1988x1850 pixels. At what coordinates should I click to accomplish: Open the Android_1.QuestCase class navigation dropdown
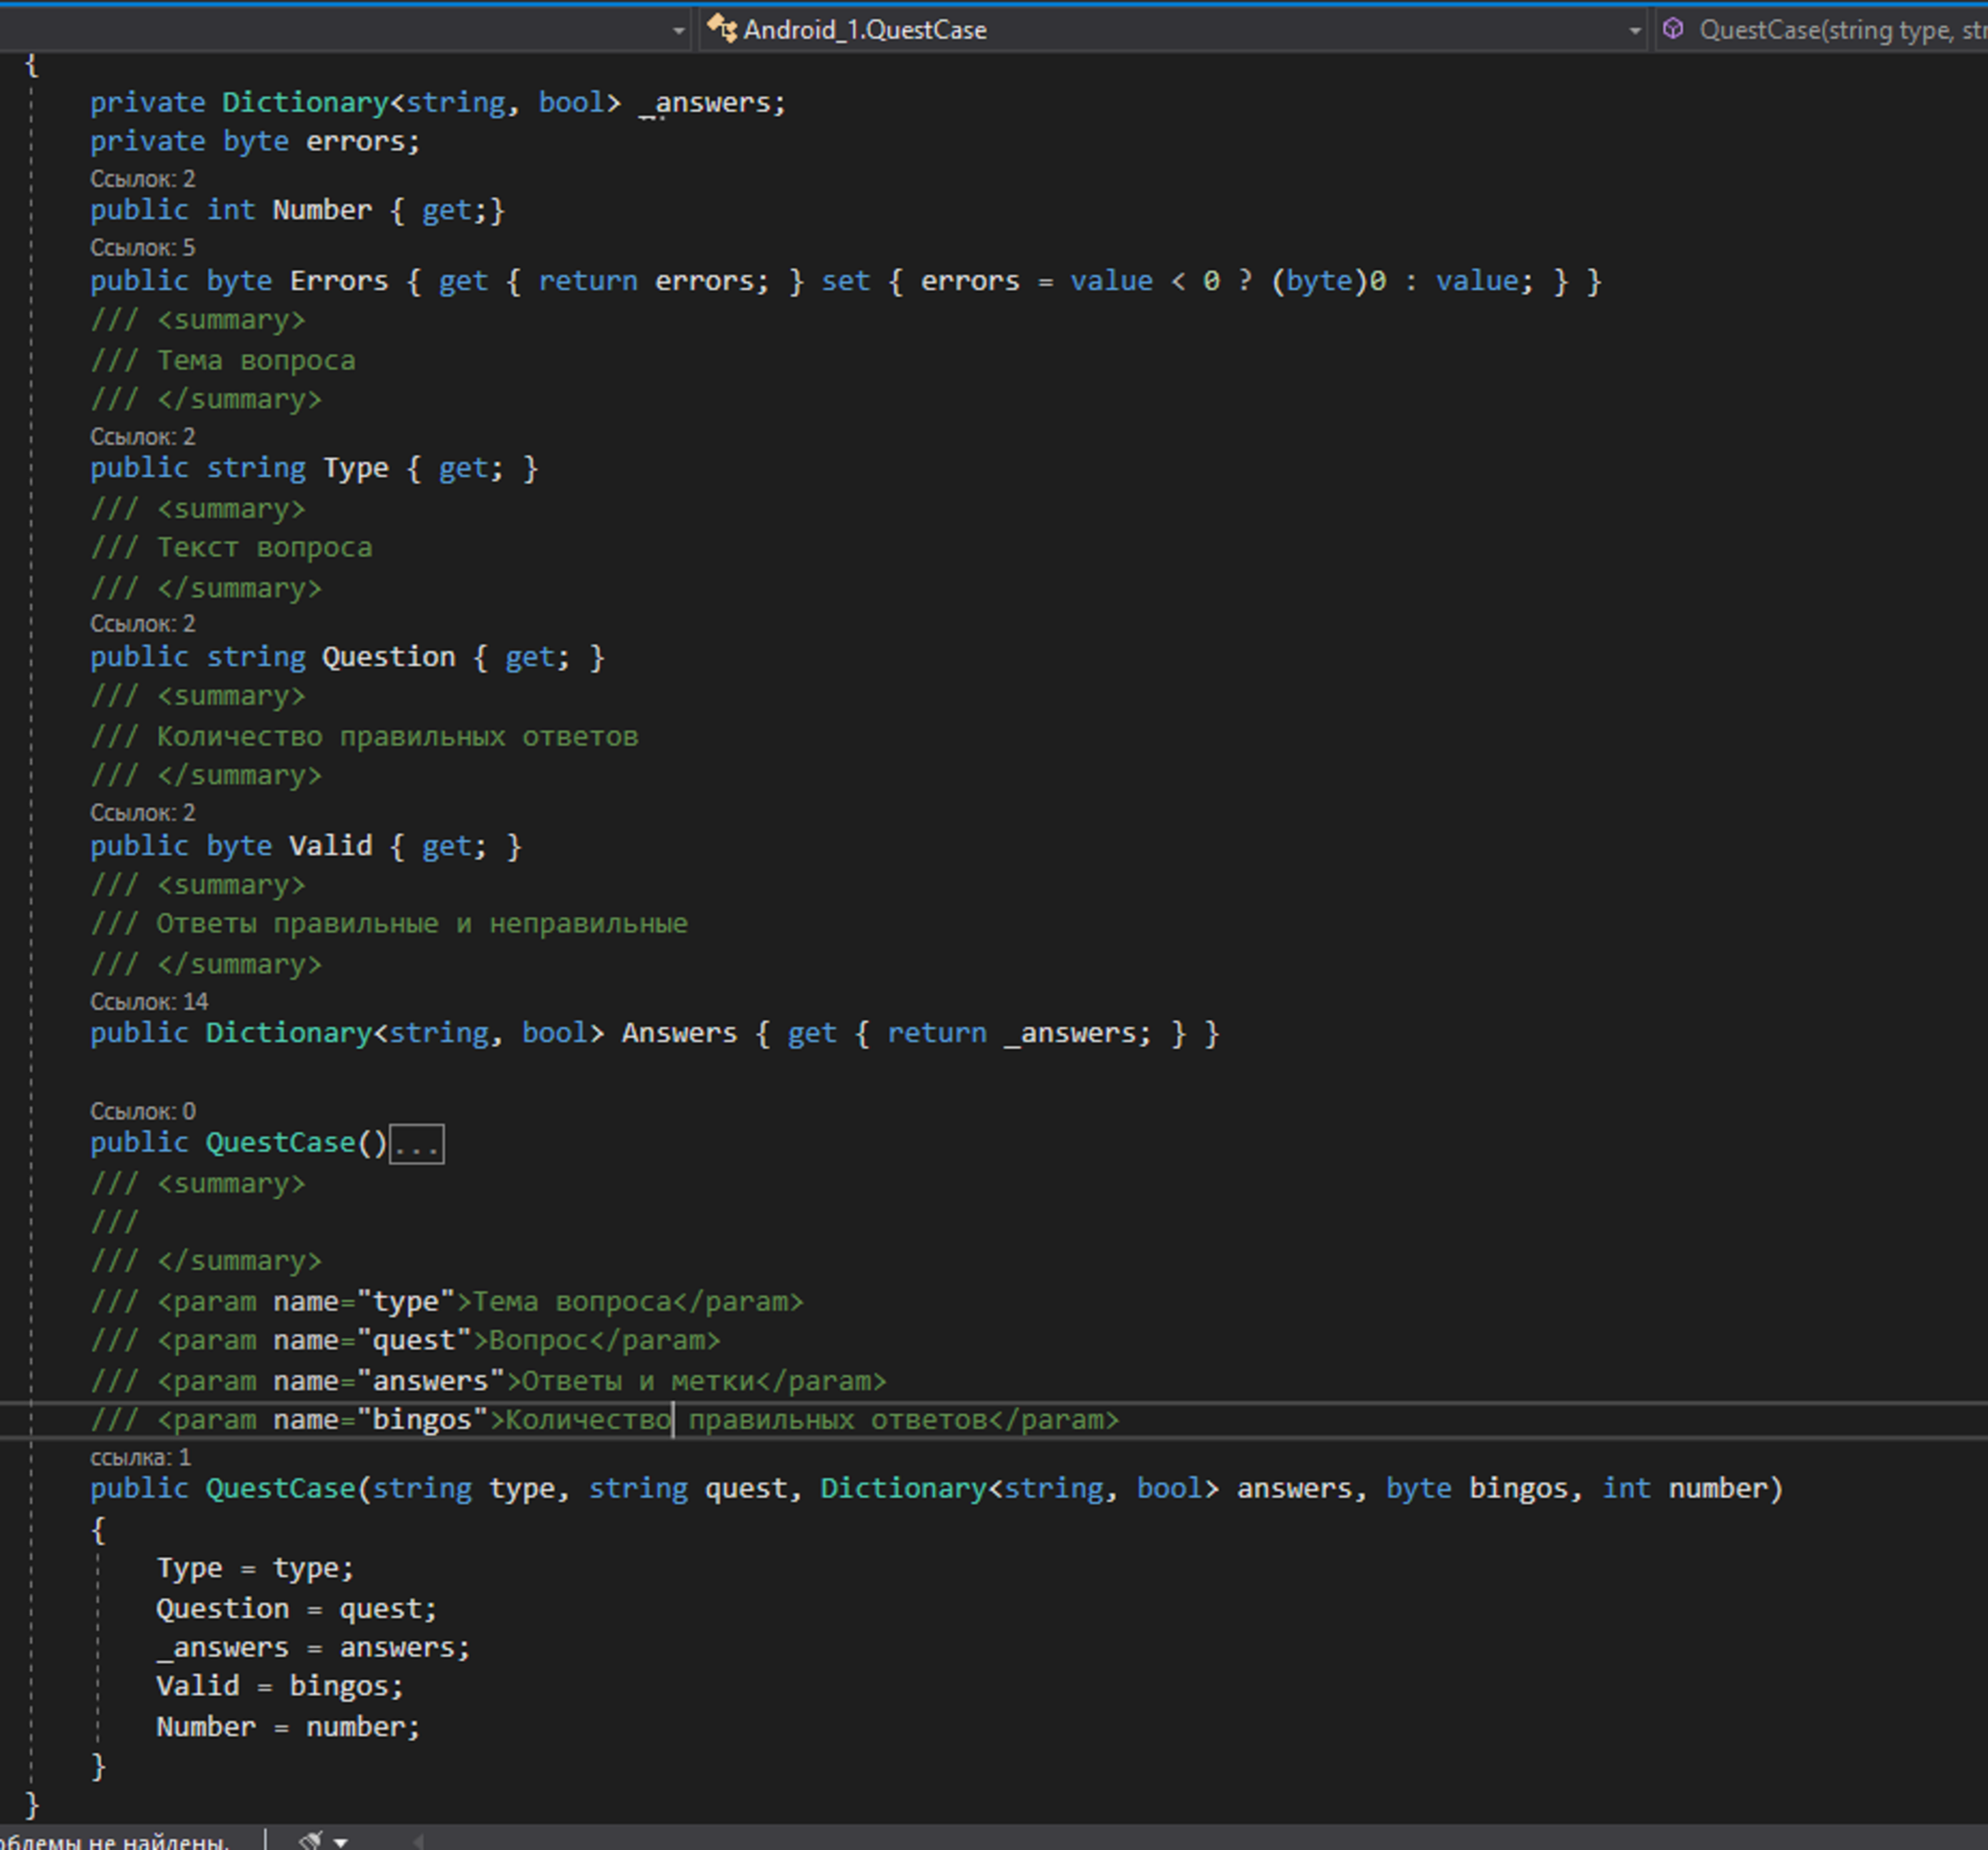(1634, 30)
